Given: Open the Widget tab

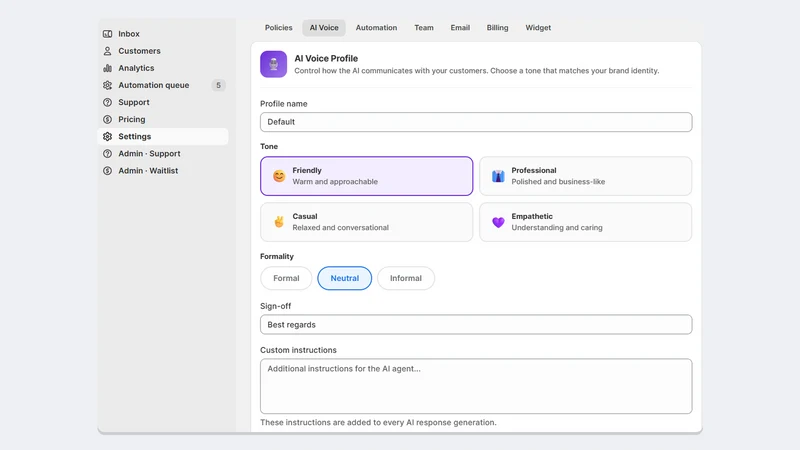Looking at the screenshot, I should coord(538,28).
